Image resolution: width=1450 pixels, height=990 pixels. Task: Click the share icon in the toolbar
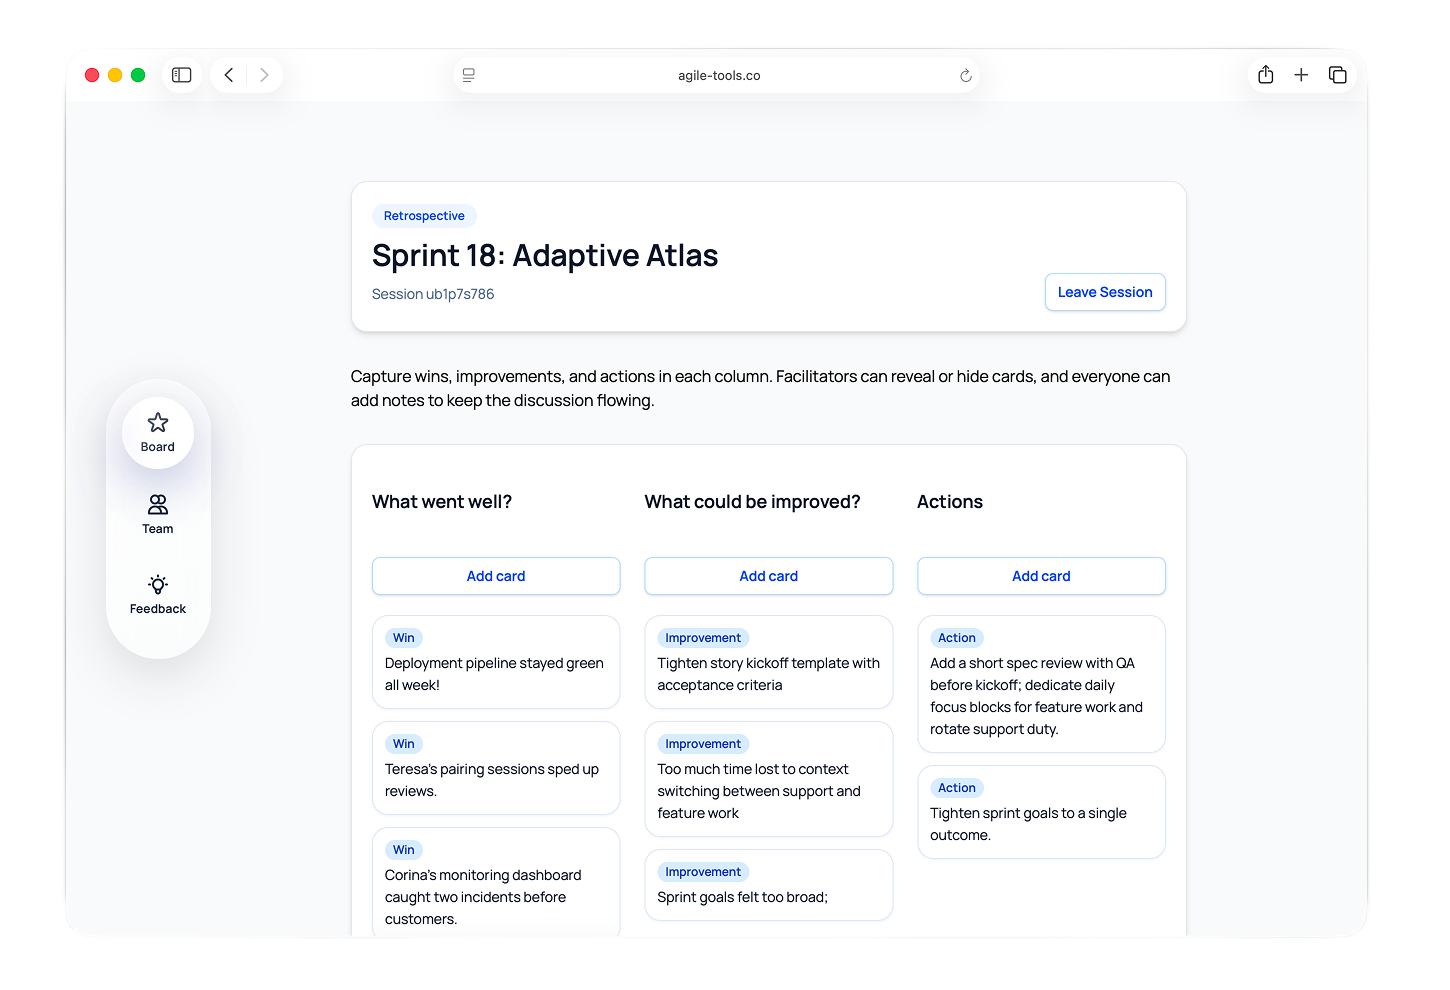(1265, 74)
